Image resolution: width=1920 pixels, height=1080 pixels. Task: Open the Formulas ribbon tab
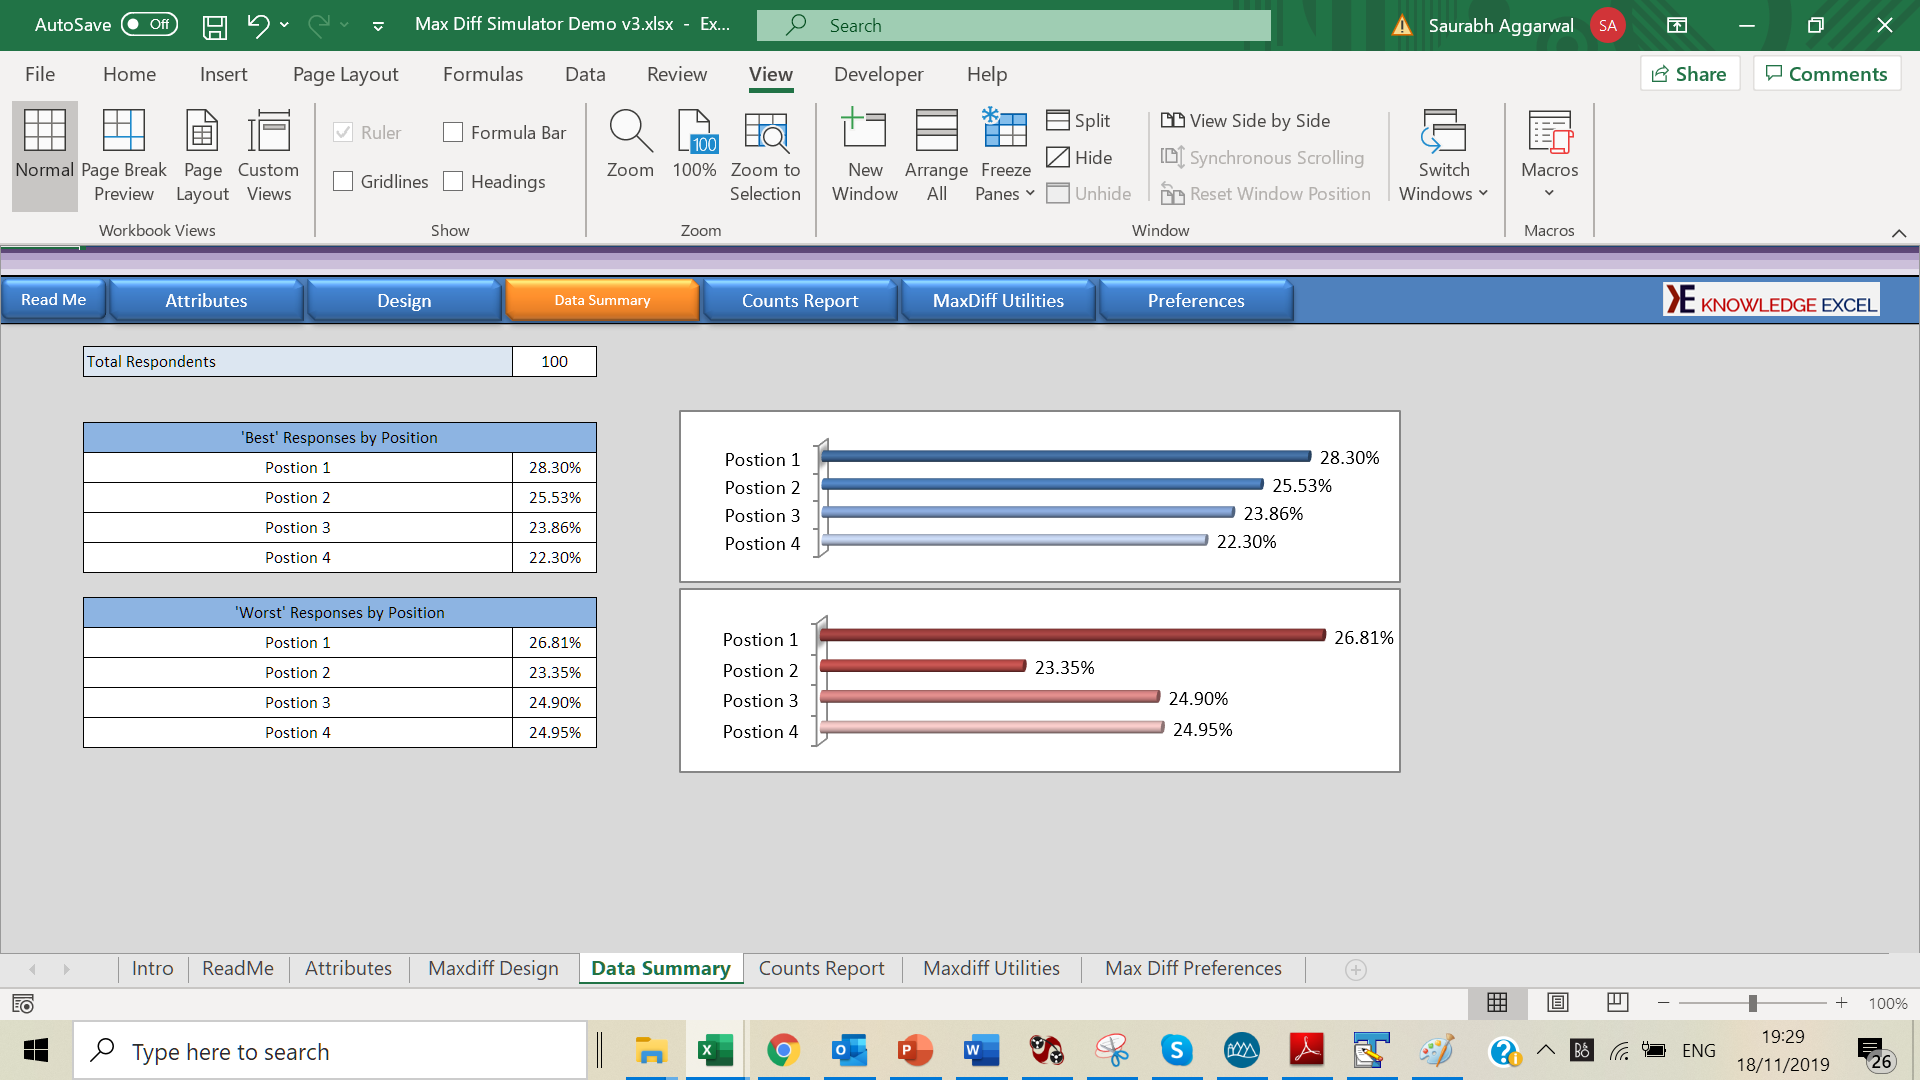[482, 74]
